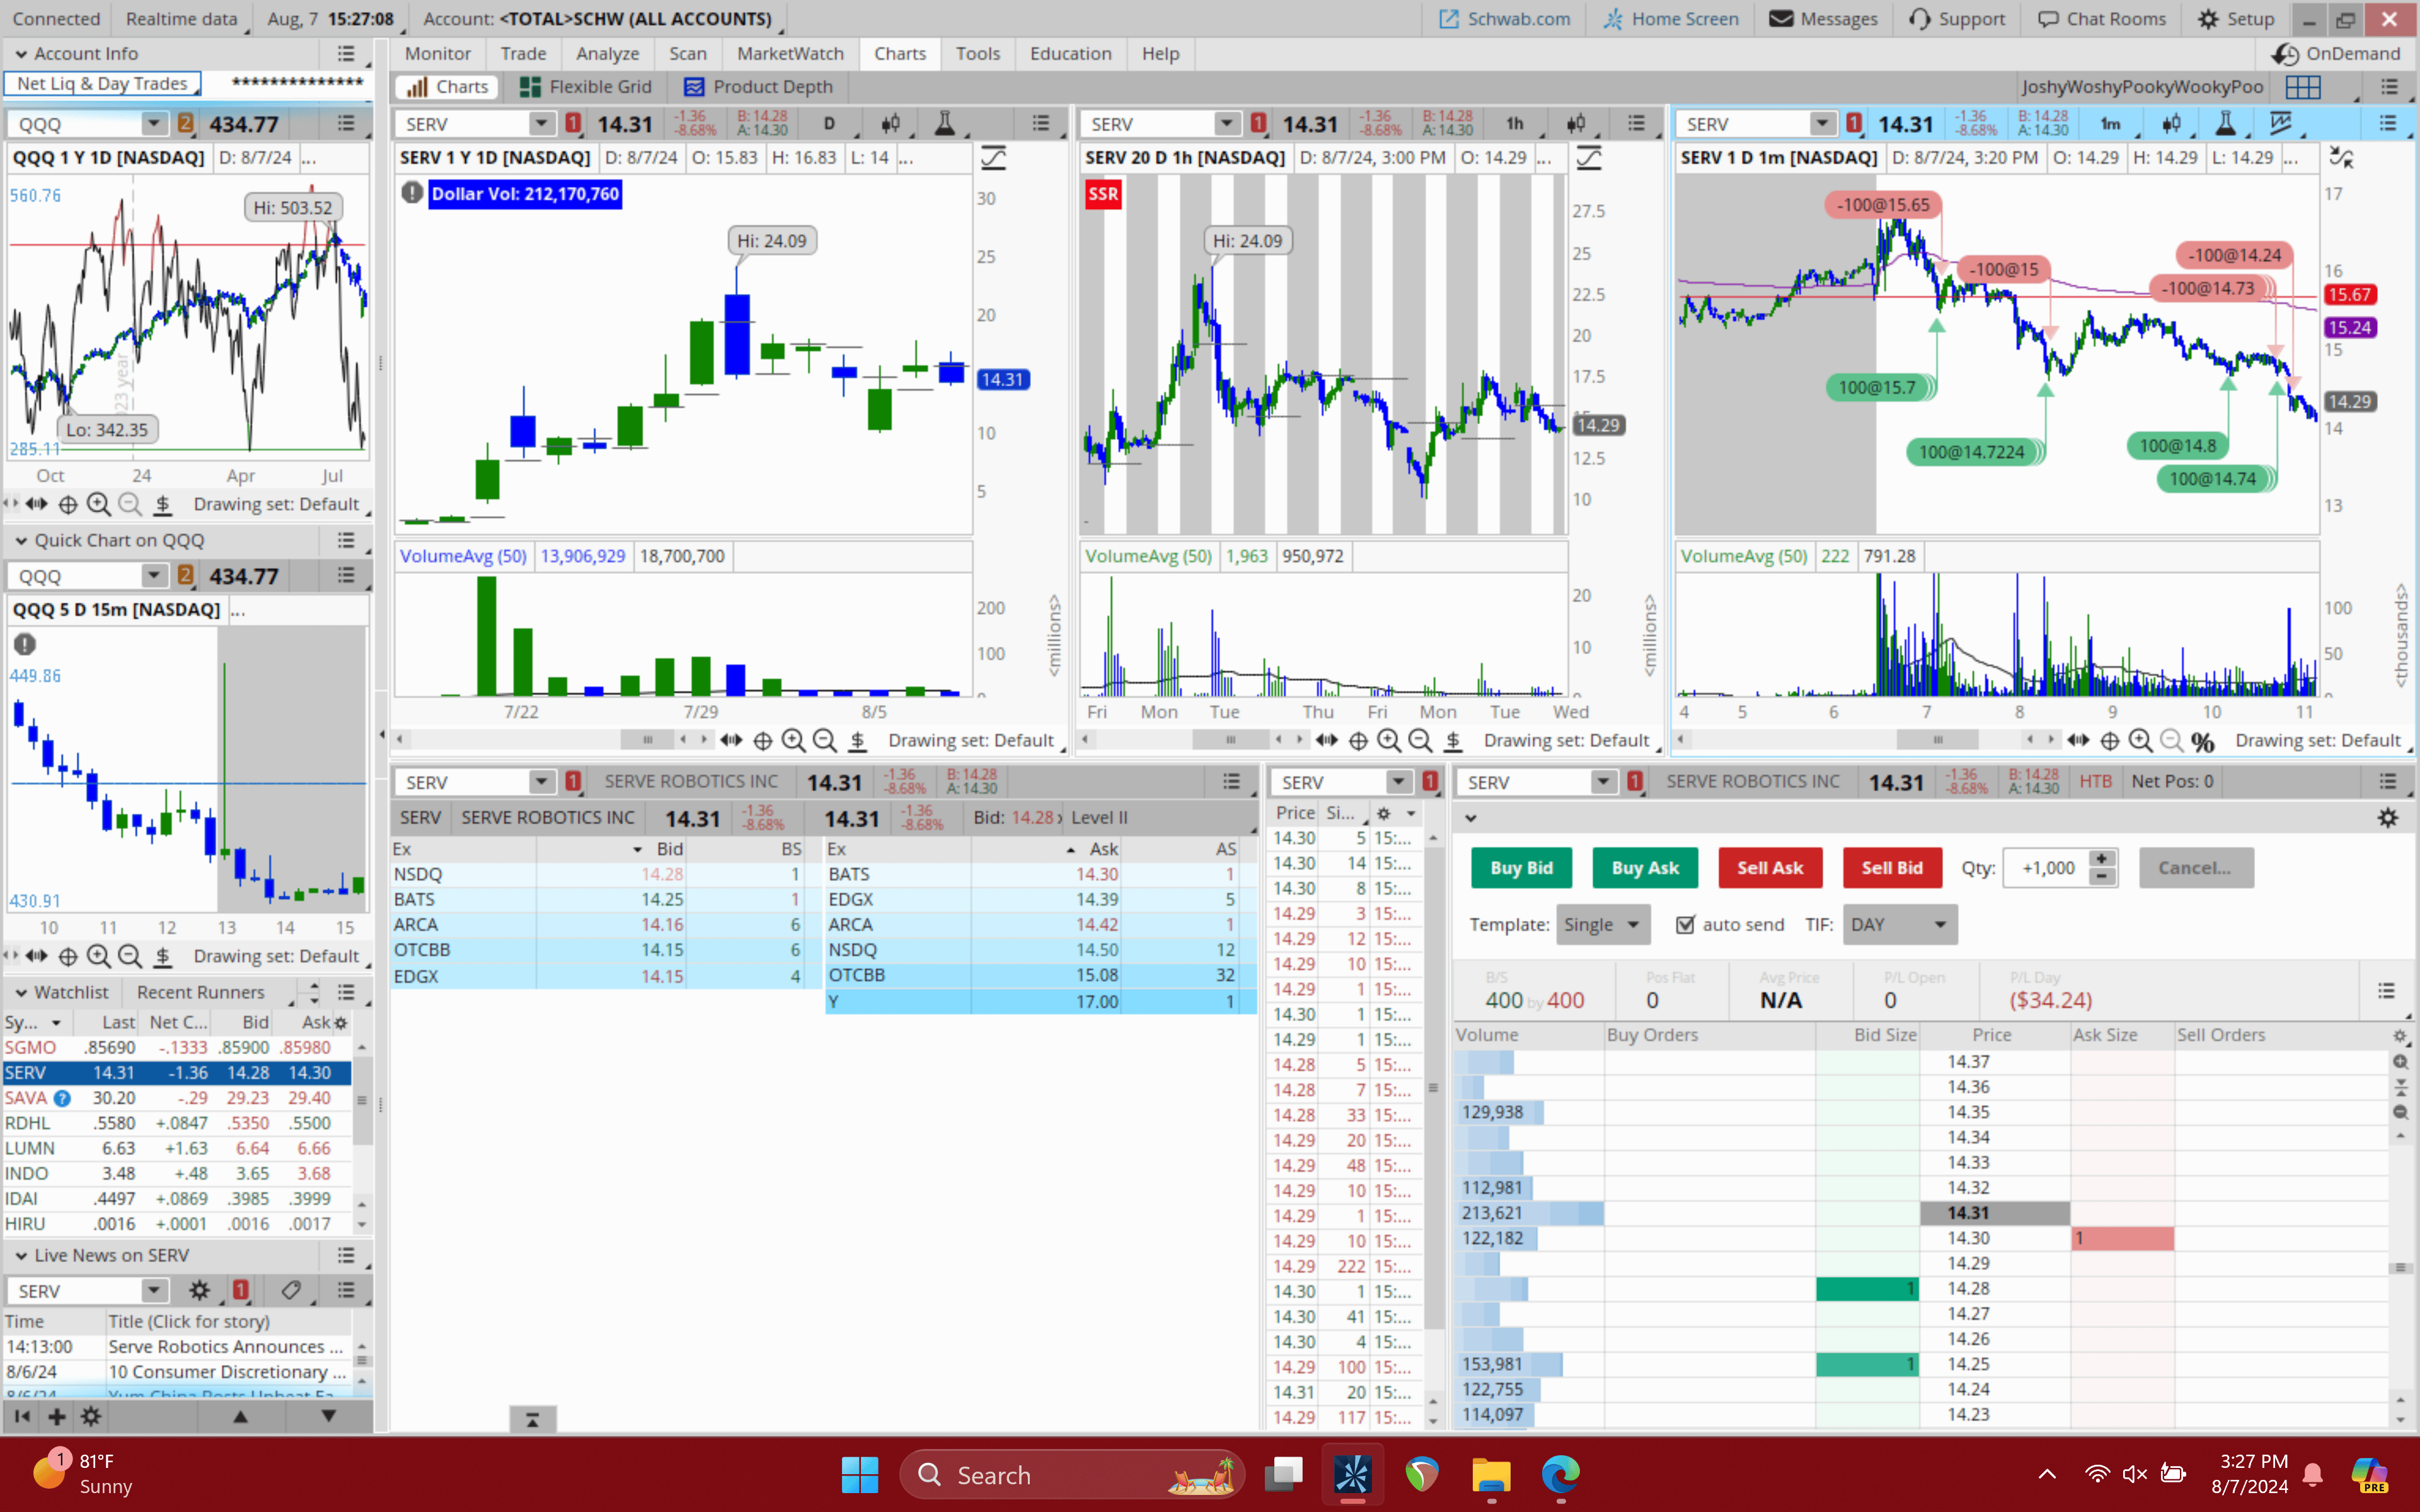2420x1512 pixels.
Task: Click the Buy Ask button
Action: (x=1644, y=868)
